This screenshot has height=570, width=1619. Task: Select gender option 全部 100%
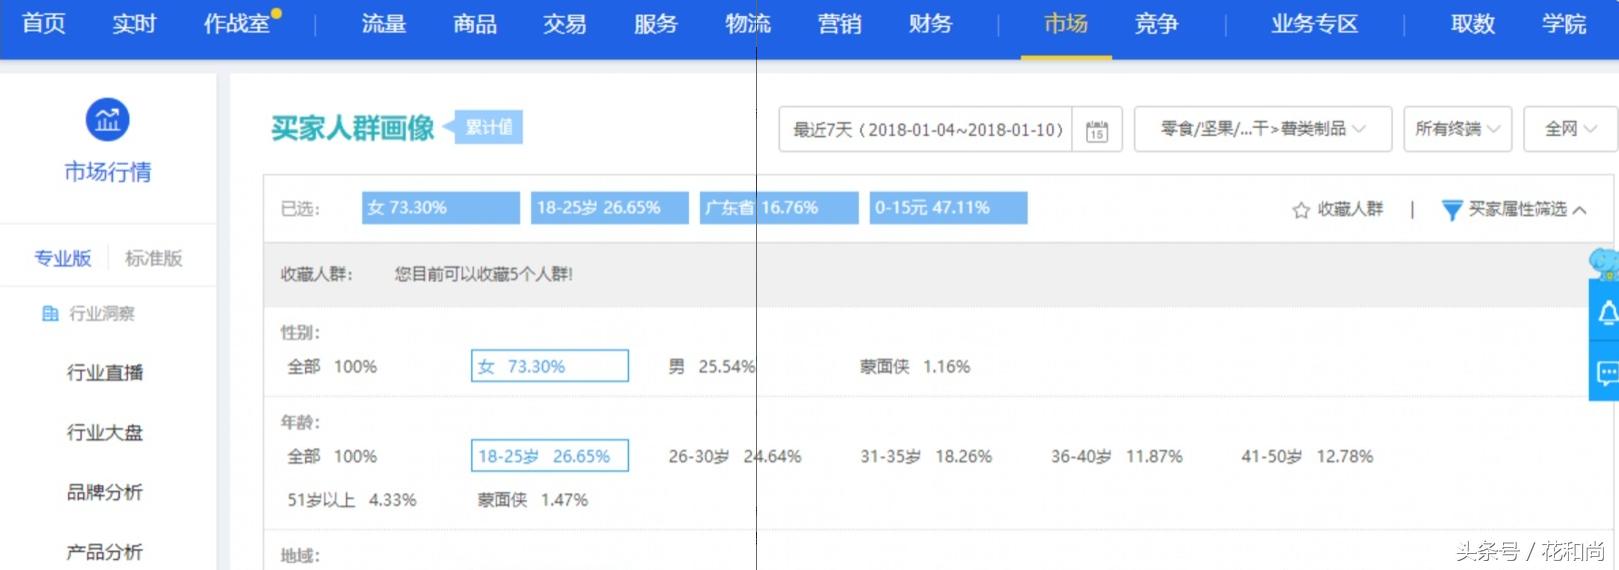point(332,367)
